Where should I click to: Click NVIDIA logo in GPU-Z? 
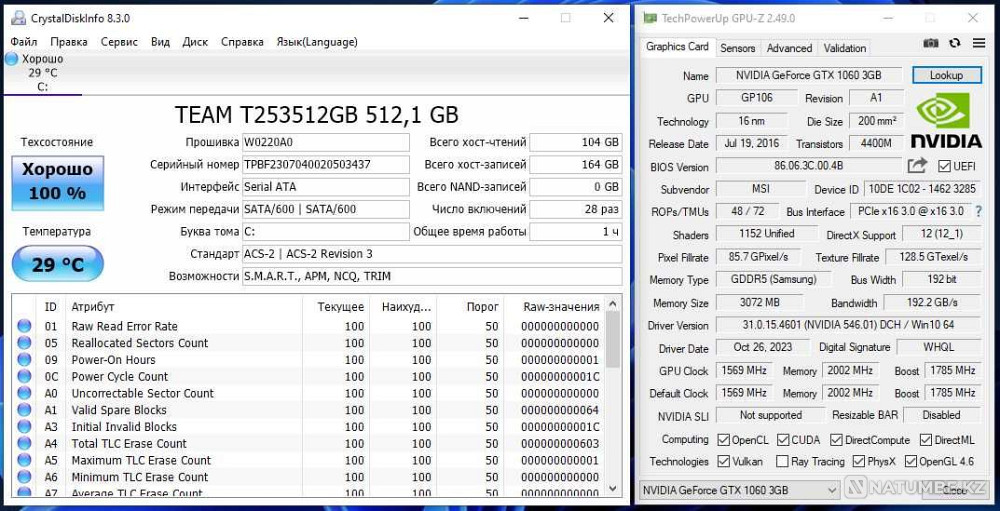(946, 120)
